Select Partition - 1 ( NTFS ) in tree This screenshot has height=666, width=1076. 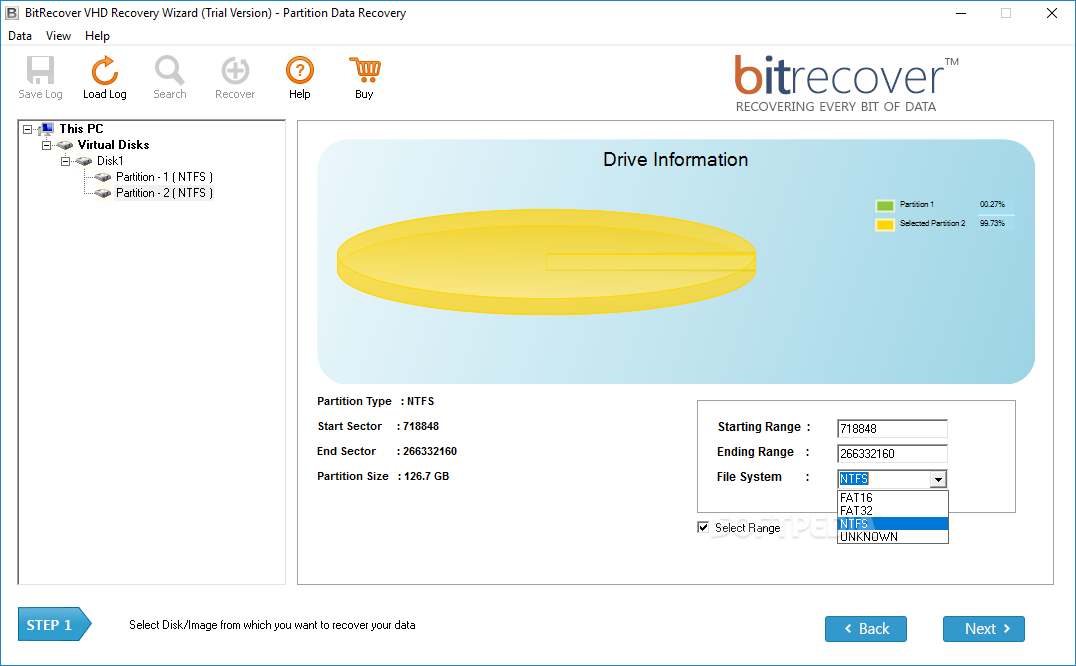pos(164,177)
